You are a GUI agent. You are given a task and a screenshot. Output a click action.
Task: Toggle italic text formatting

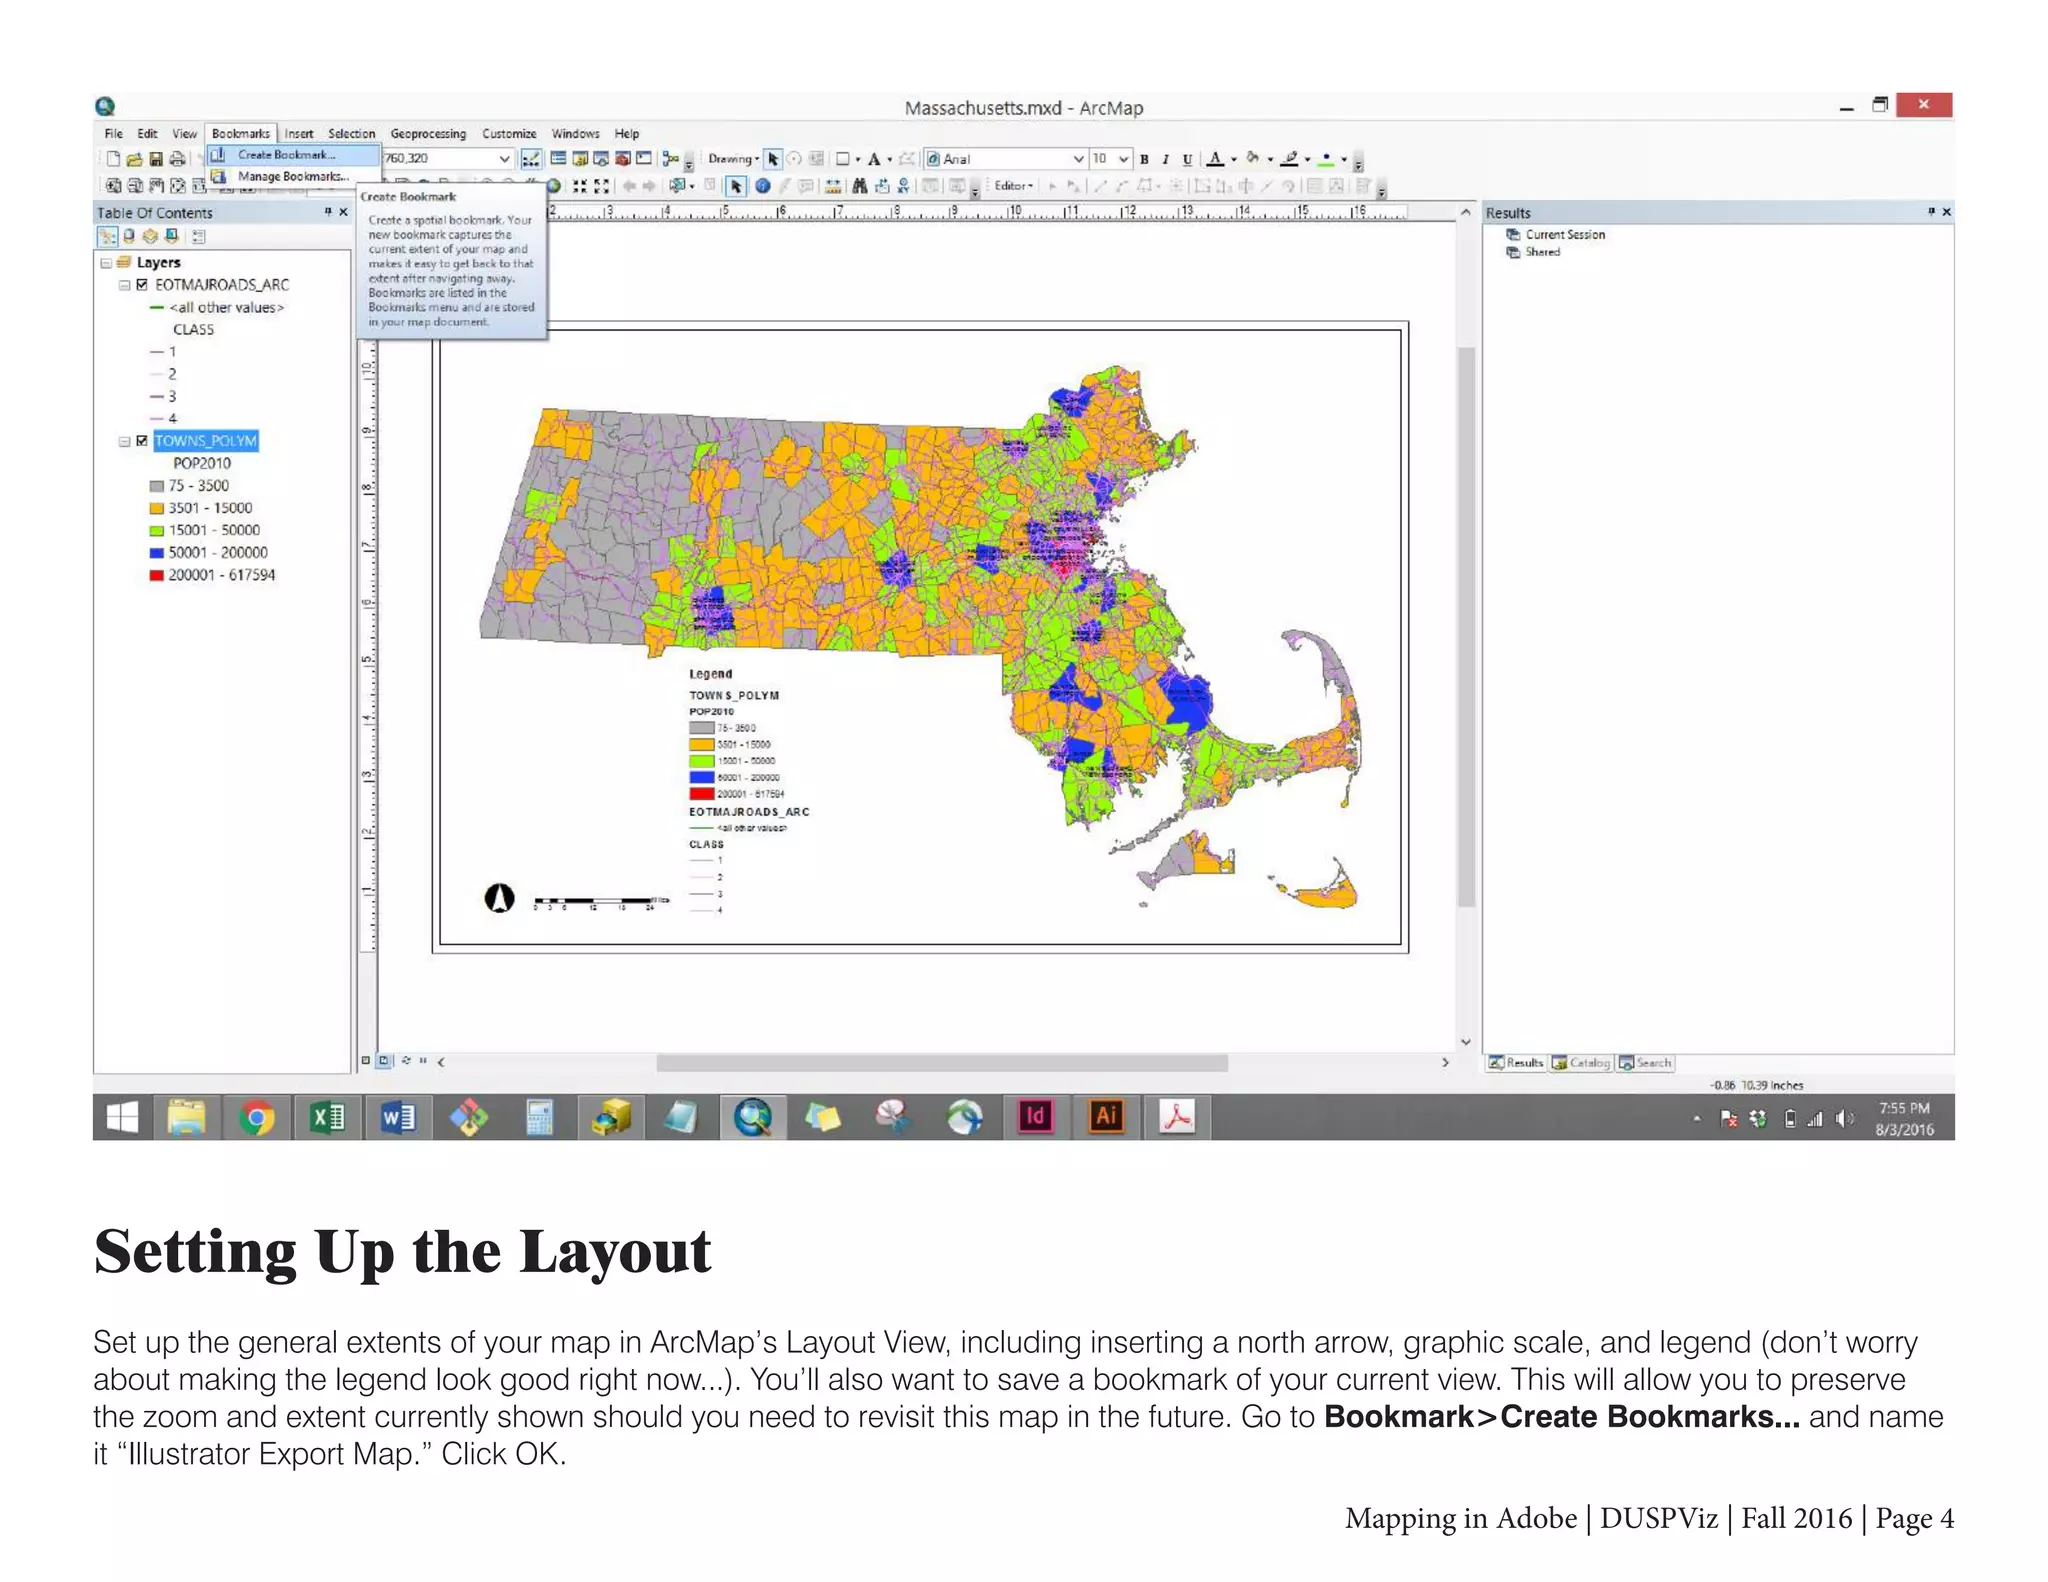[x=1165, y=159]
